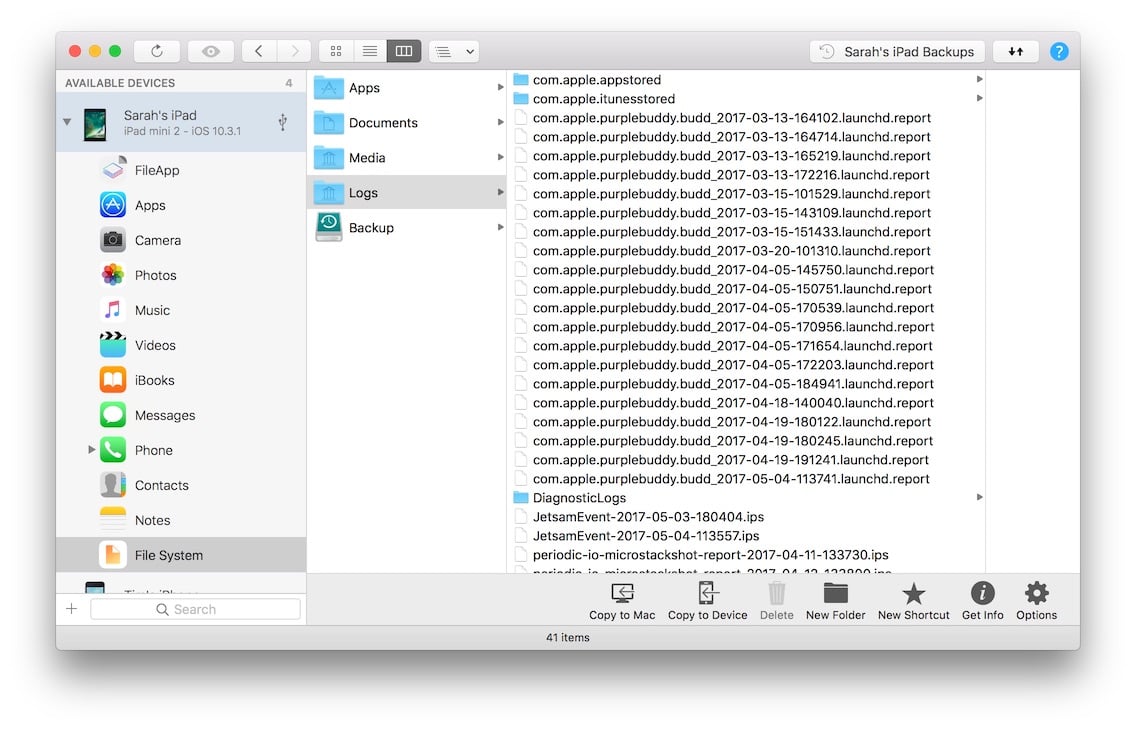This screenshot has height=730, width=1136.
Task: Expand the Apps folder arrow
Action: [500, 87]
